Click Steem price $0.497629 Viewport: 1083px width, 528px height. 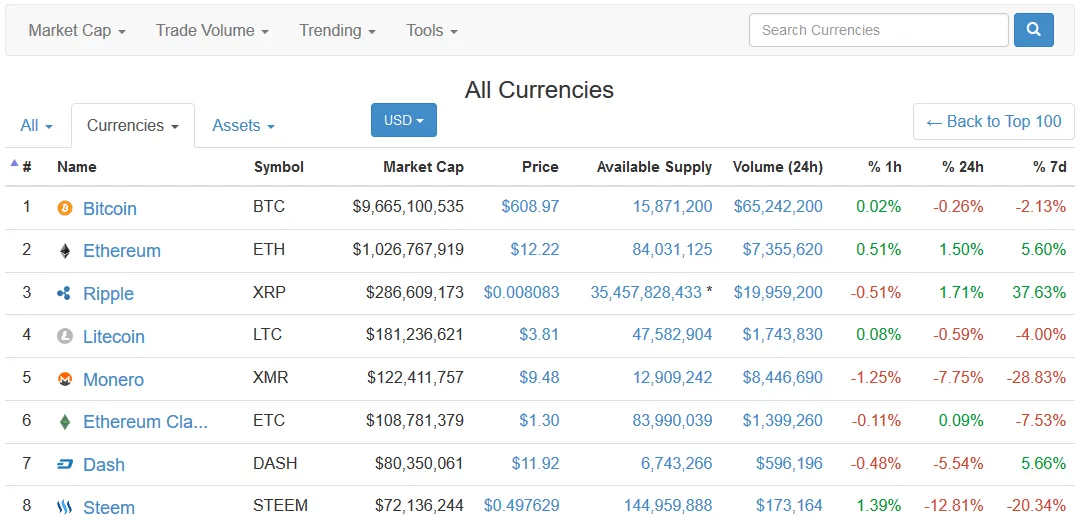(x=521, y=506)
